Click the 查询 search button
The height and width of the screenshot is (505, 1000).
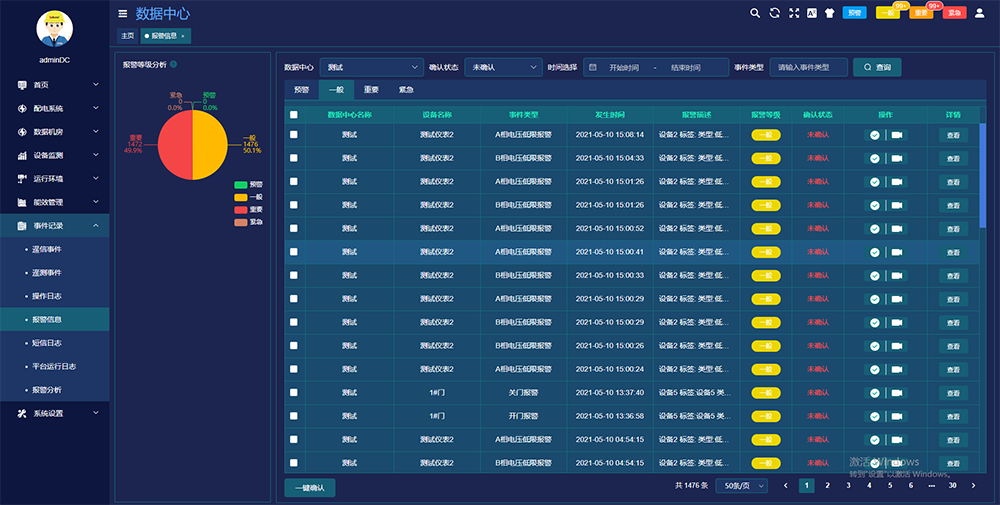[877, 67]
